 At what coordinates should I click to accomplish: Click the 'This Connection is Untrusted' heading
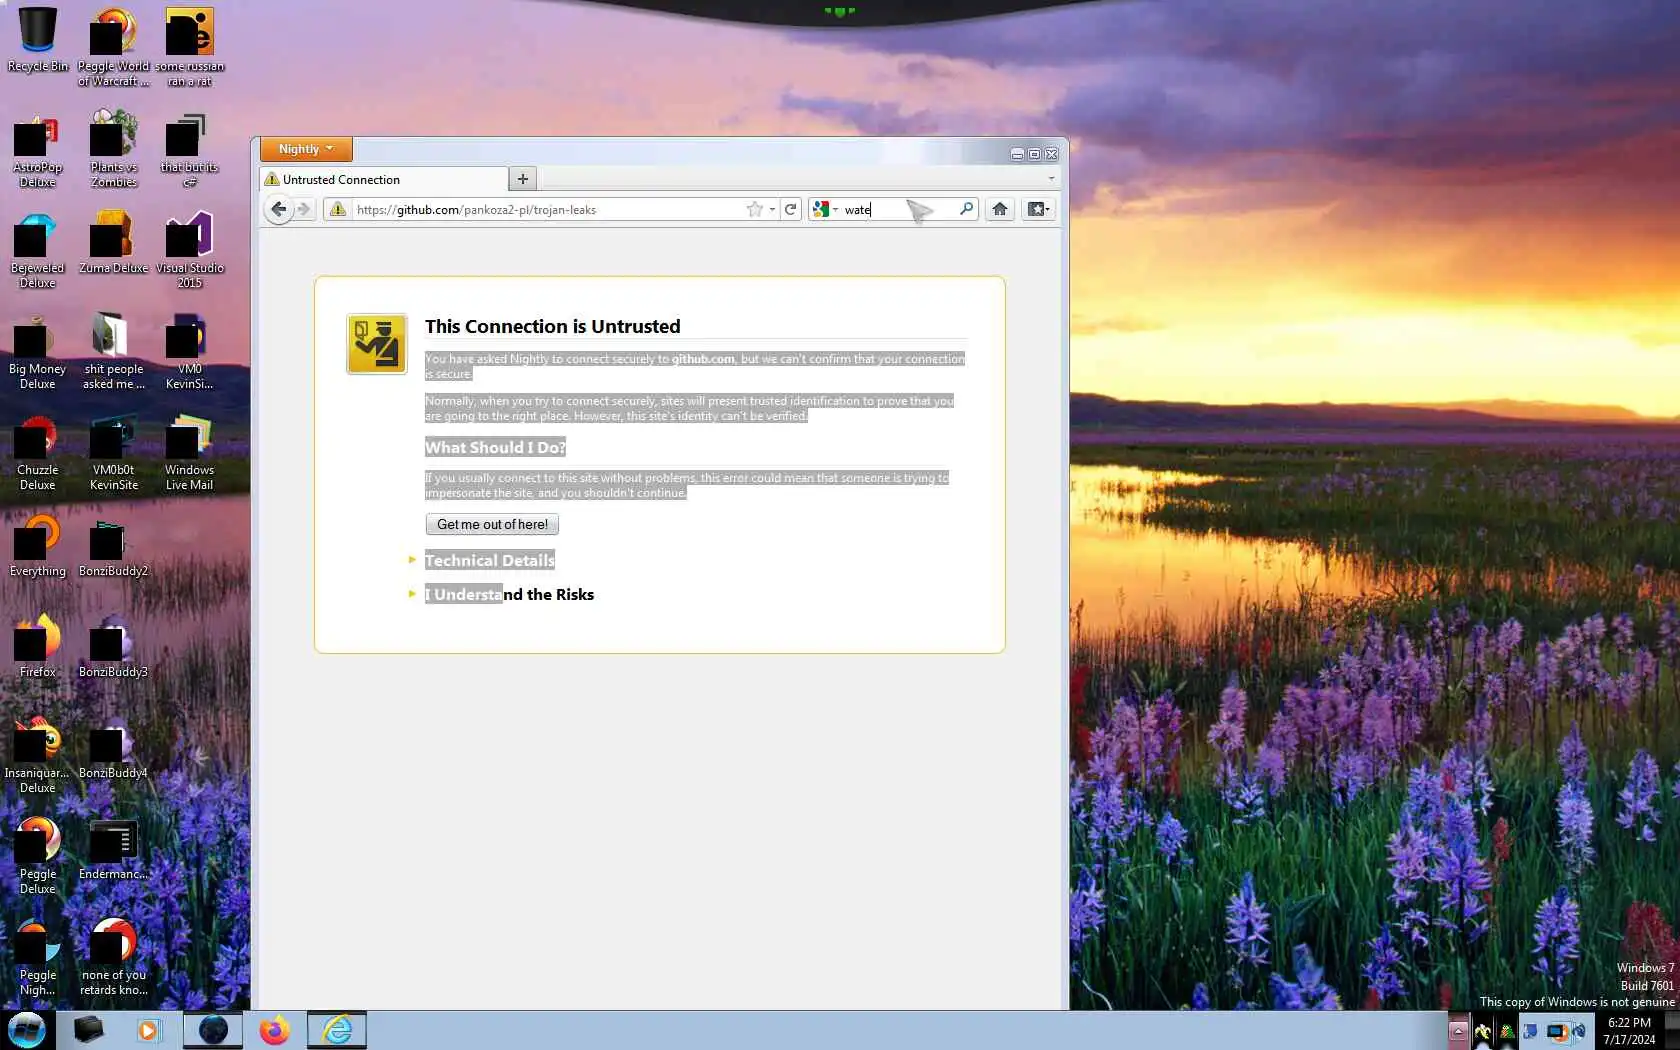click(x=553, y=326)
